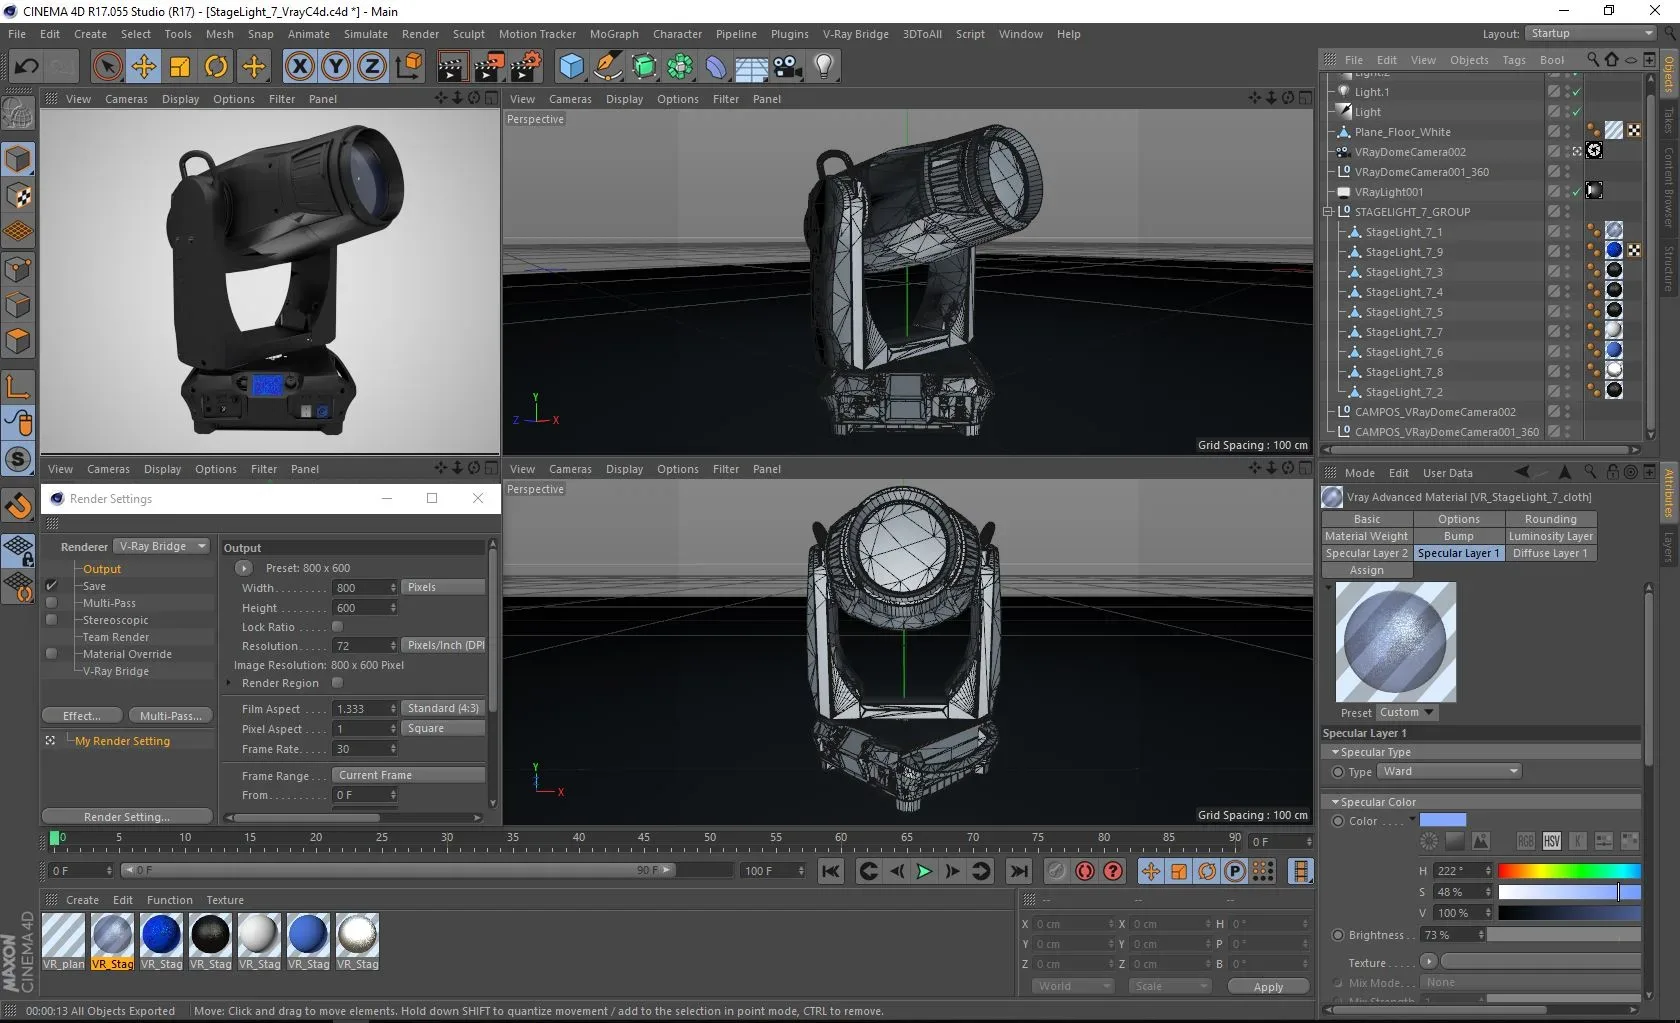Image resolution: width=1680 pixels, height=1023 pixels.
Task: Open Edit Render Settings icon
Action: 525,67
